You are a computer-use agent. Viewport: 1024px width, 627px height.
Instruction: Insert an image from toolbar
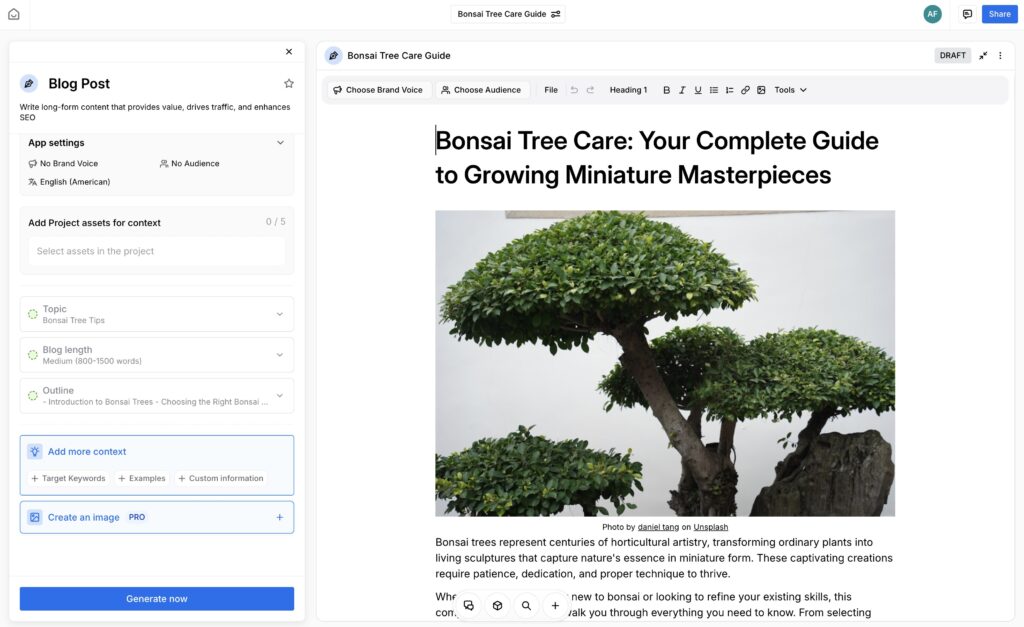761,90
